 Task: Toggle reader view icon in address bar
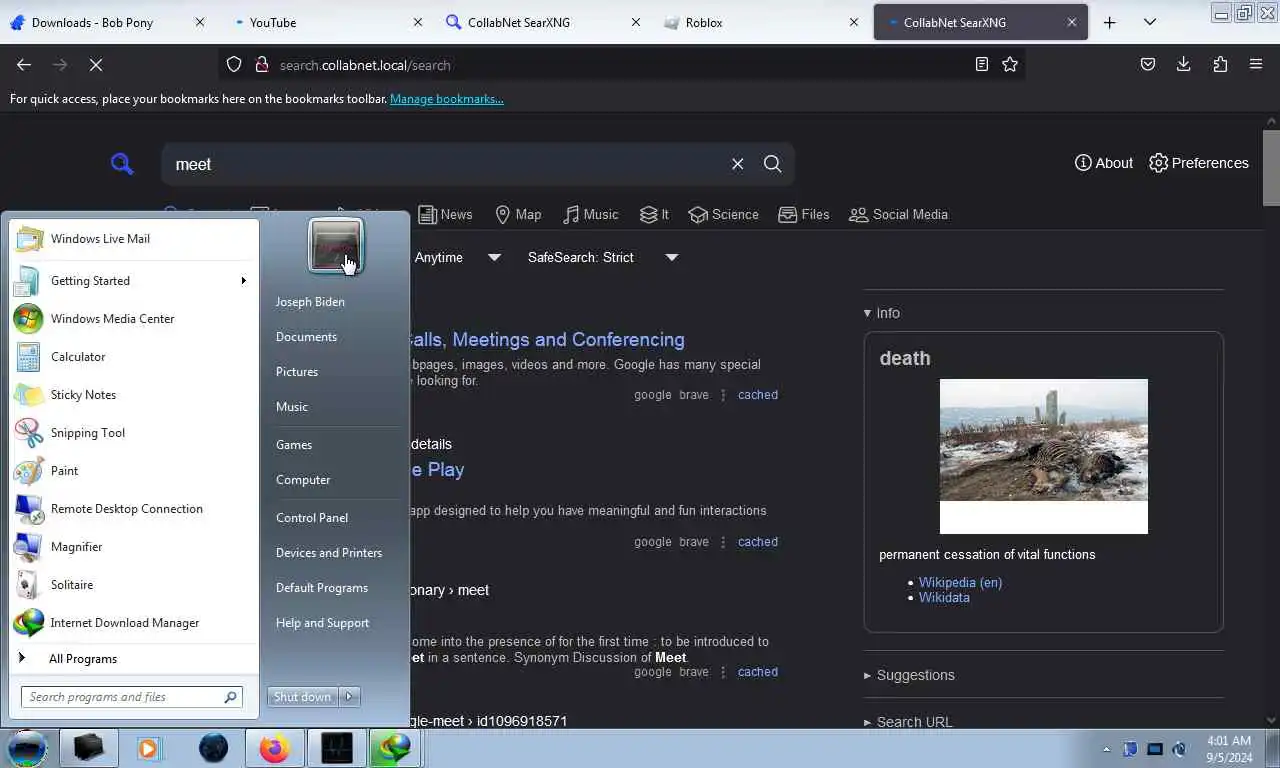pos(981,64)
